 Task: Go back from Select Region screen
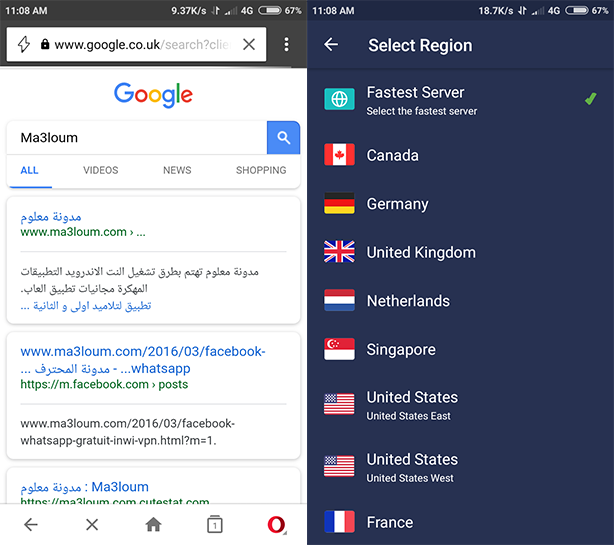(x=331, y=44)
